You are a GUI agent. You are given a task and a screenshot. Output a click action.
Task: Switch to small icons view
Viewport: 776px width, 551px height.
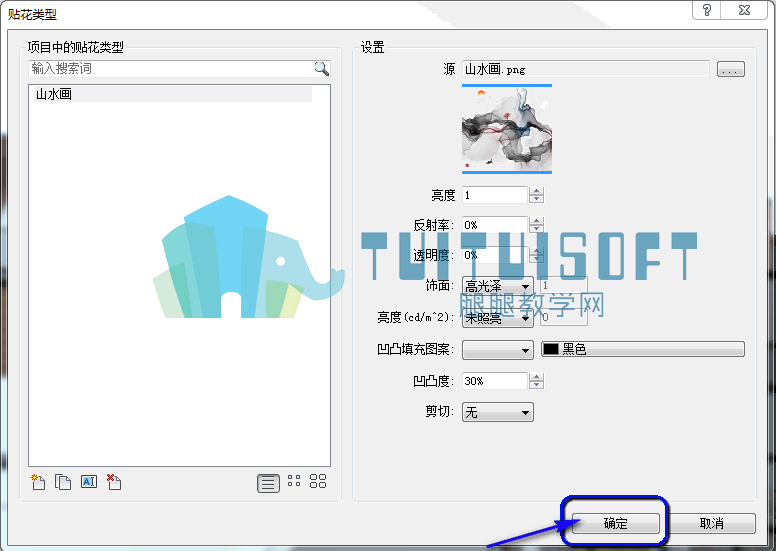294,481
